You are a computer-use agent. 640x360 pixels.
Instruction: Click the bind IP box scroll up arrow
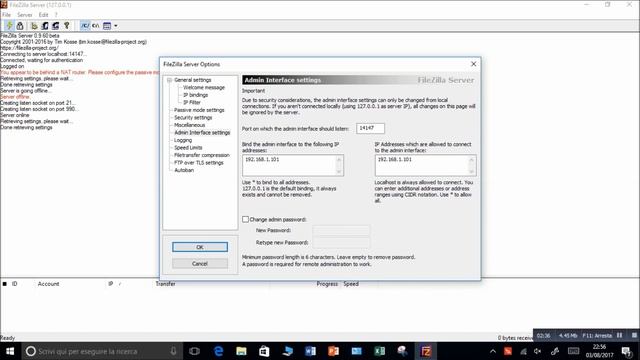click(339, 159)
